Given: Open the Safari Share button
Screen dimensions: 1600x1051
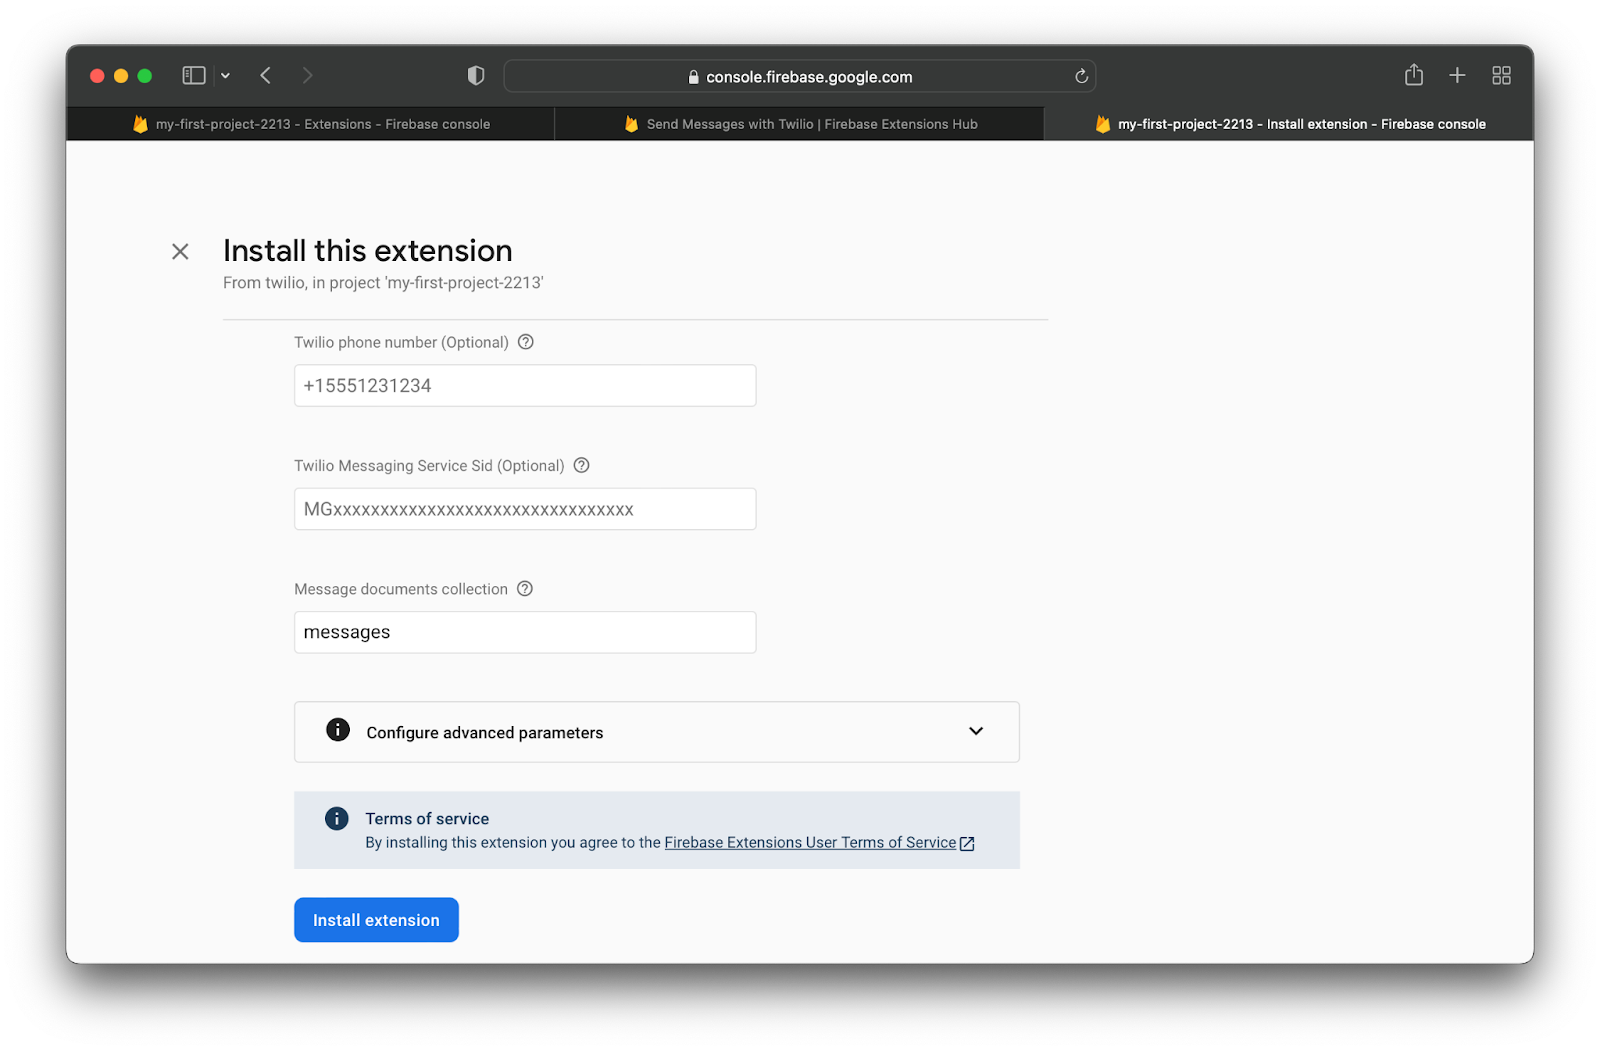Looking at the screenshot, I should [x=1414, y=74].
